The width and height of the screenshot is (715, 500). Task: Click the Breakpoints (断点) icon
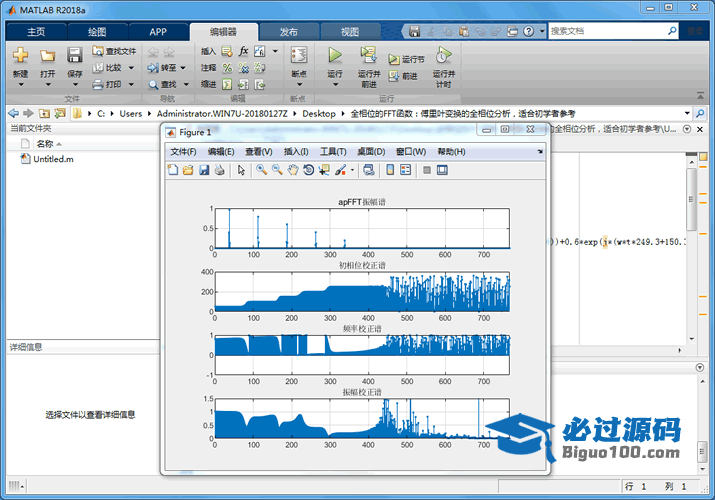(299, 55)
